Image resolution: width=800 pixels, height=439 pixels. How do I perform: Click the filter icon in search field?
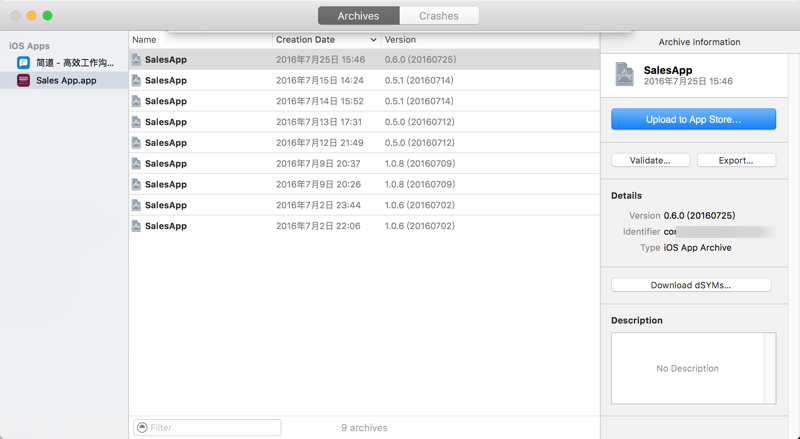click(x=142, y=427)
